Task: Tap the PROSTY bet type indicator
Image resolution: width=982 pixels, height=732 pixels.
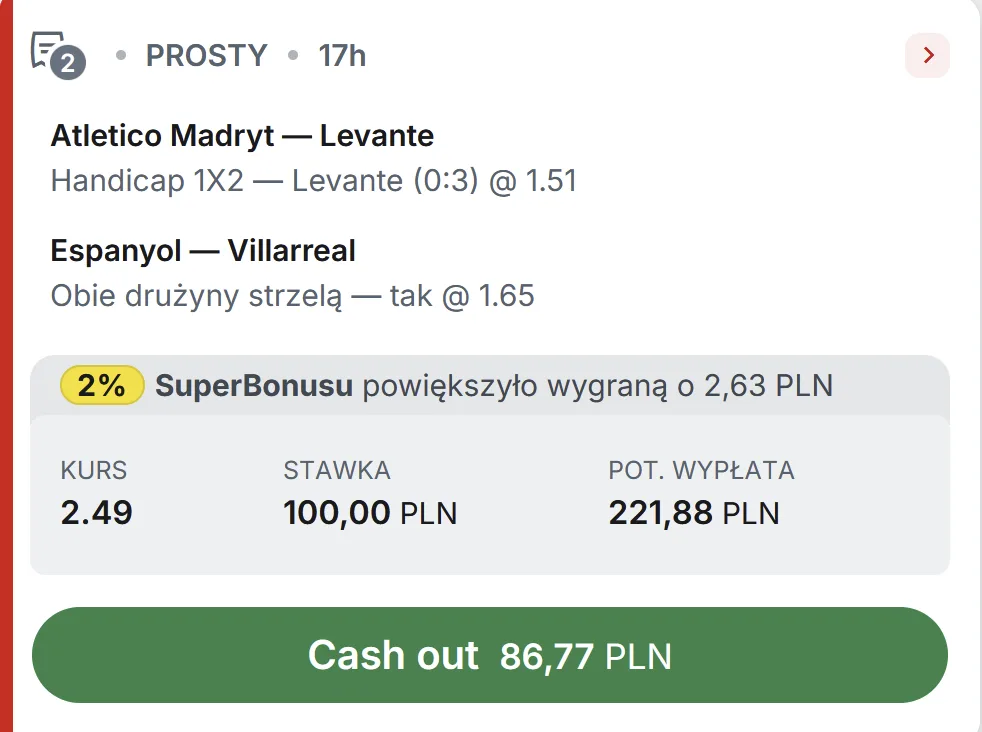Action: click(206, 56)
